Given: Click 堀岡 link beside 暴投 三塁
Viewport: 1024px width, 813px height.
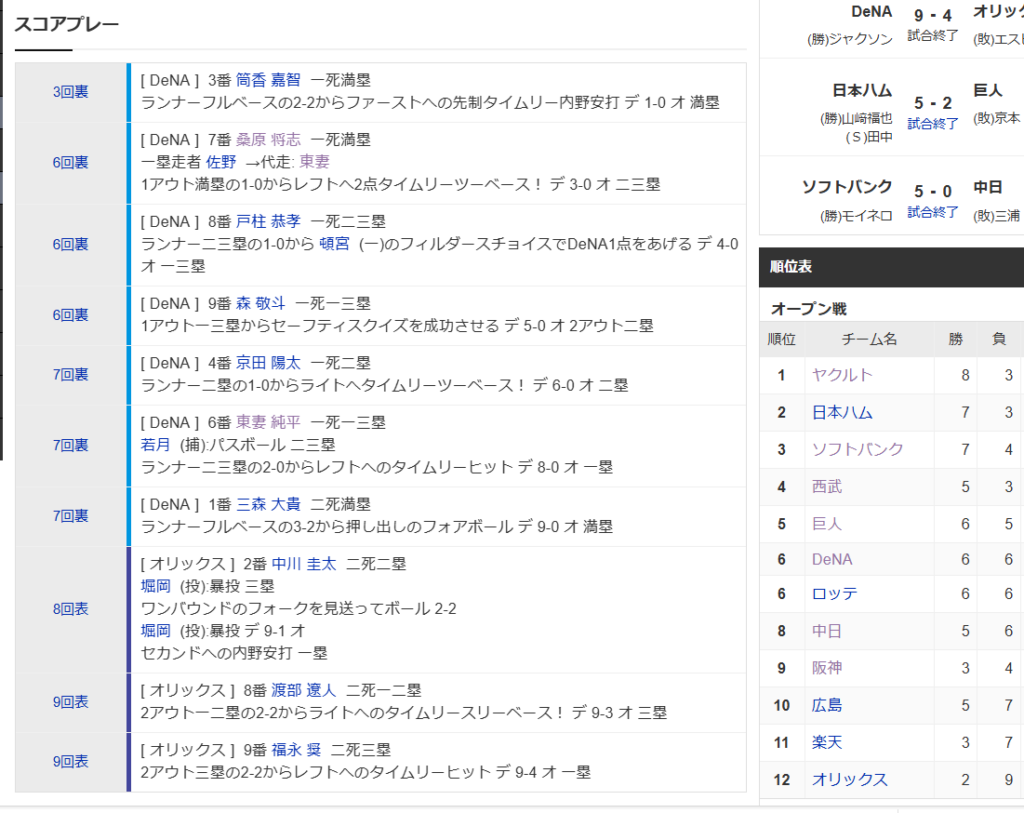Looking at the screenshot, I should pos(155,586).
